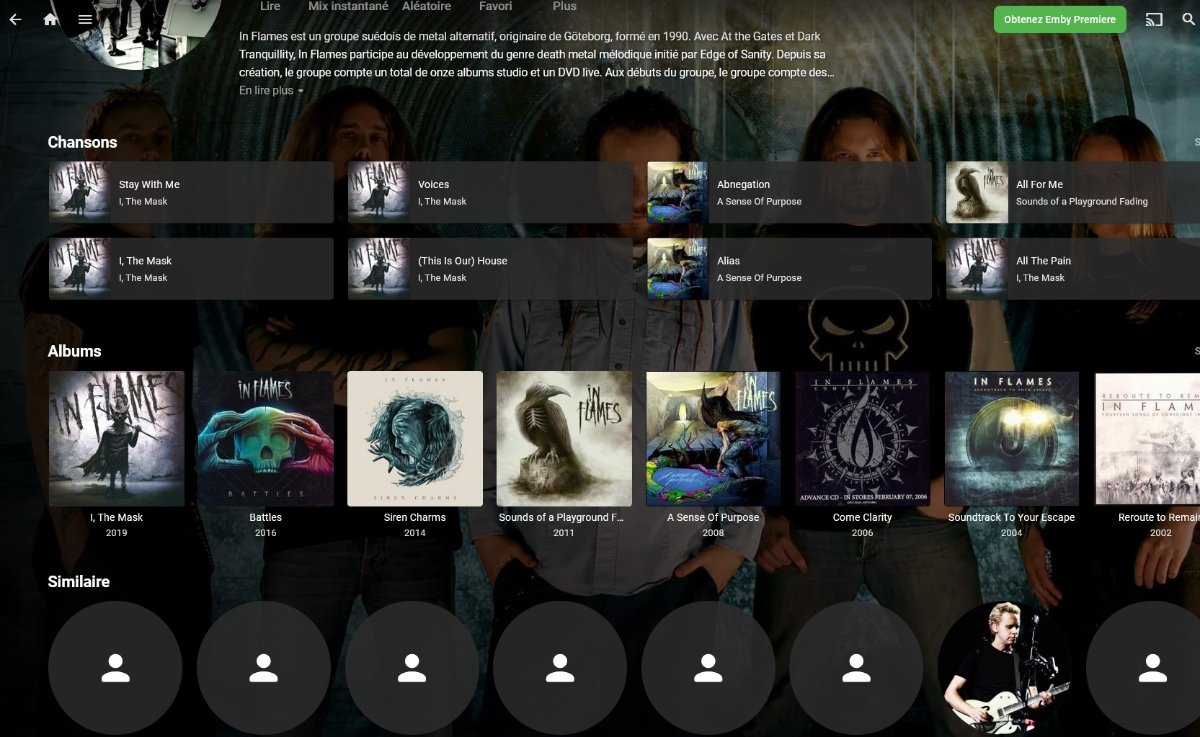This screenshot has width=1200, height=737.
Task: Open the search magnifier icon
Action: click(1188, 19)
